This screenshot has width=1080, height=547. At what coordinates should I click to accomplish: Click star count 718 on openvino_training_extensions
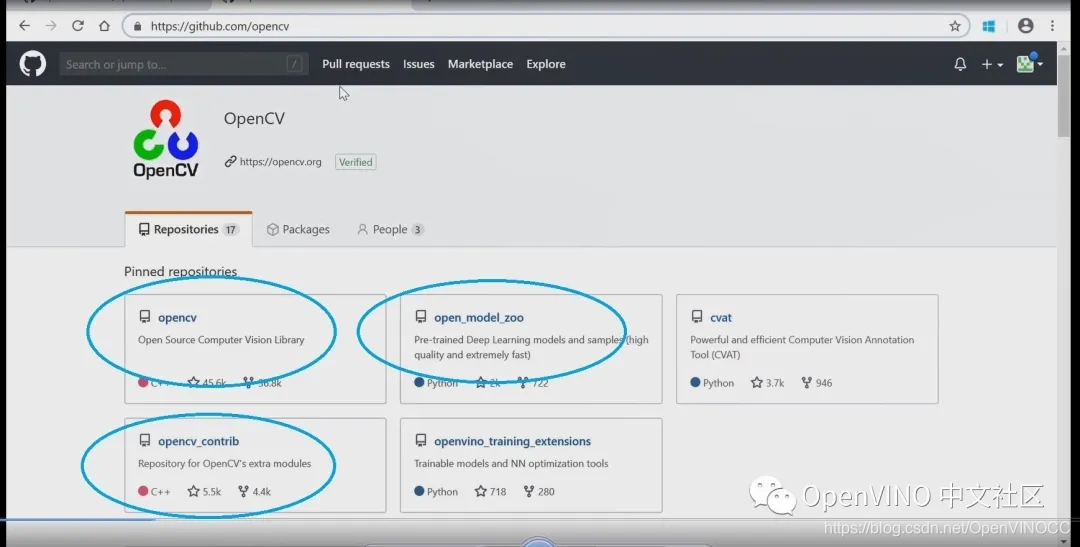click(x=490, y=491)
